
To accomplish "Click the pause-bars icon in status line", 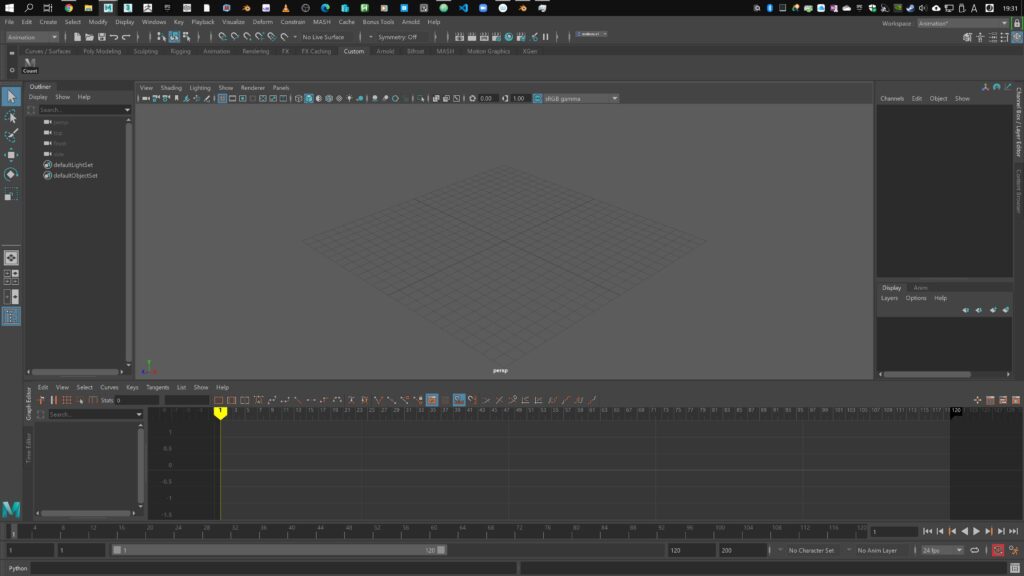I will (x=545, y=37).
